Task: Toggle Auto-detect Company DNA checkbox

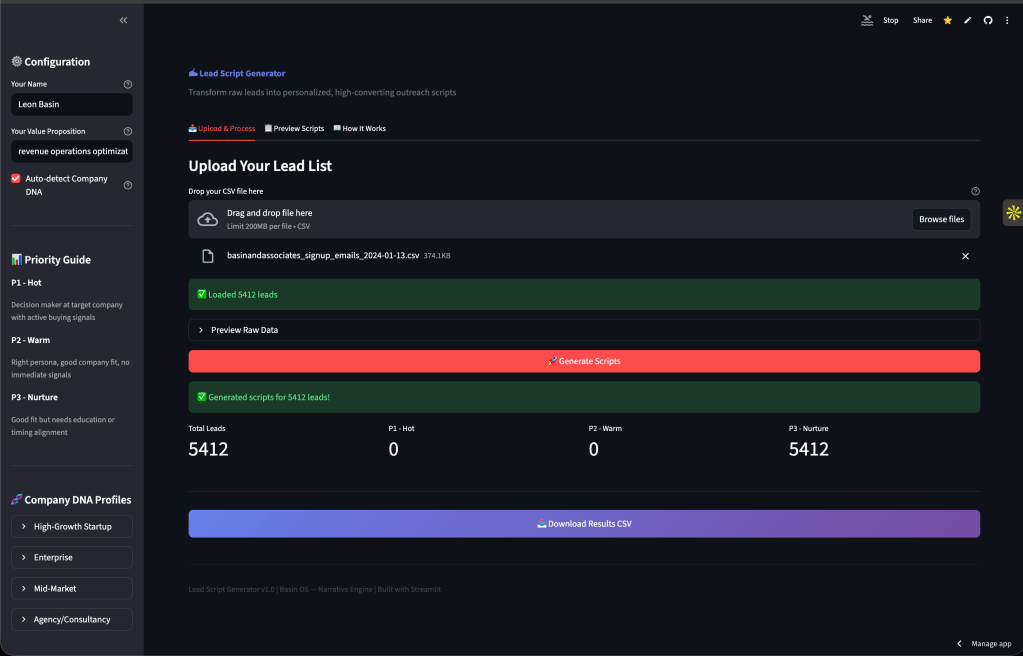Action: coord(16,179)
